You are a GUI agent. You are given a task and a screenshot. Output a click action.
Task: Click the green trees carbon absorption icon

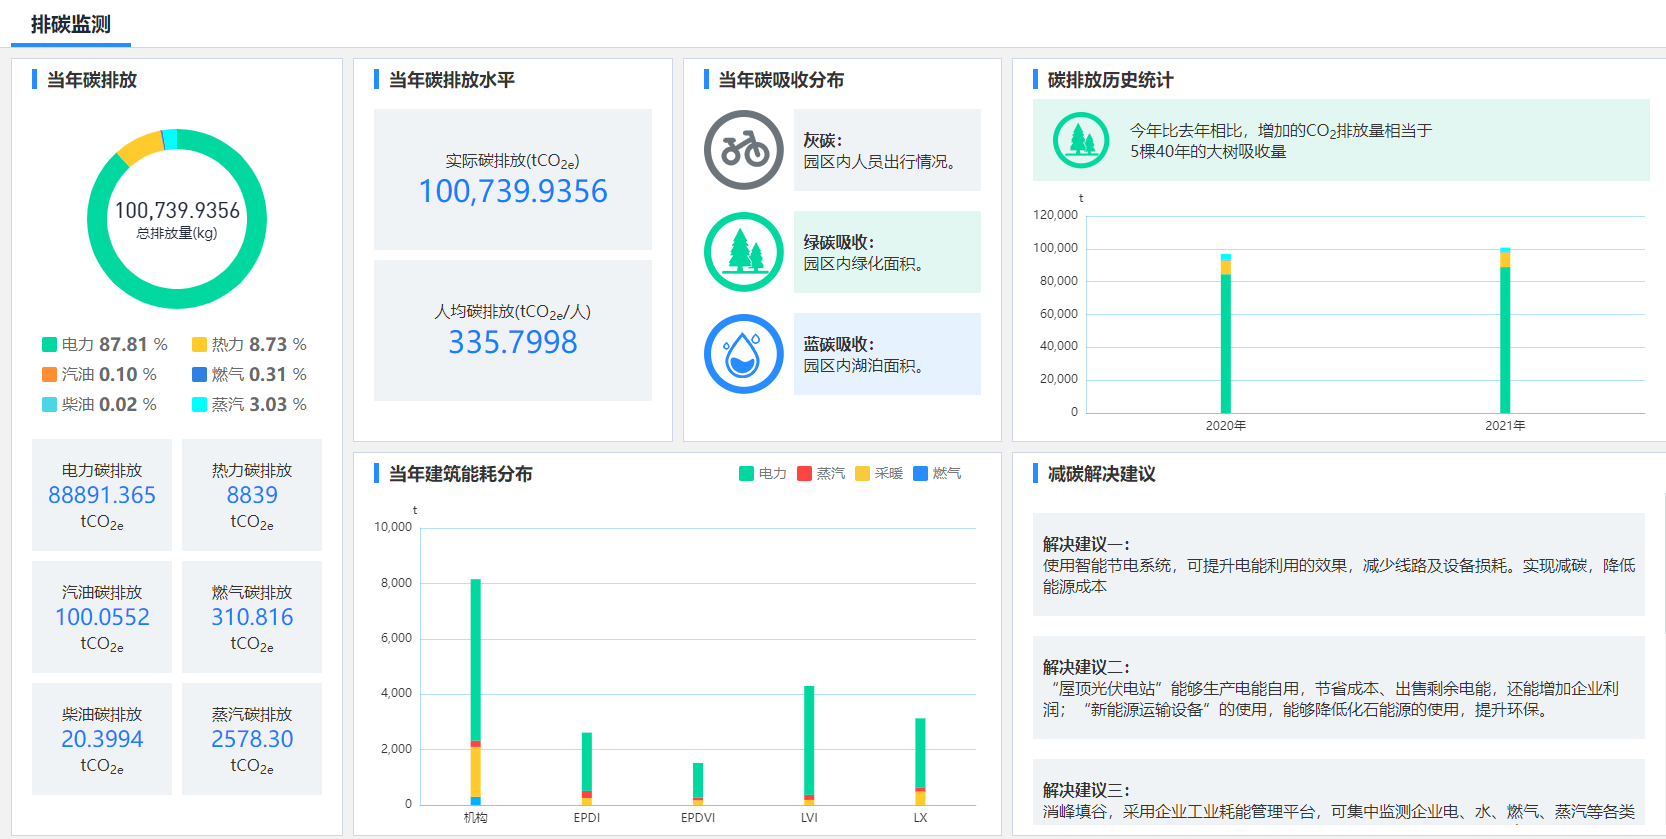coord(743,252)
